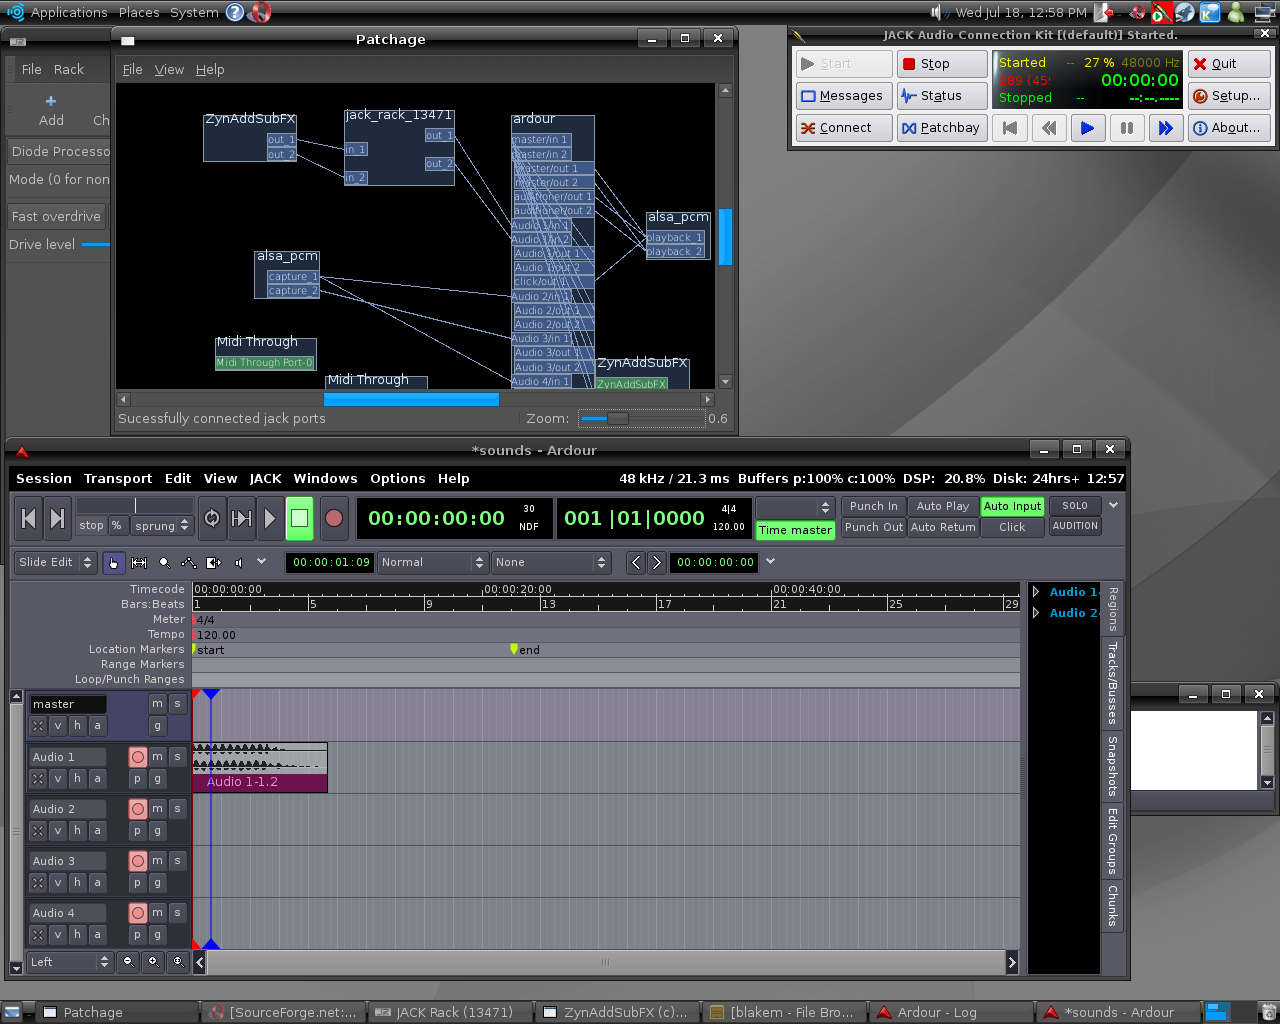
Task: Start playback with Ardour play arrow
Action: tap(270, 518)
